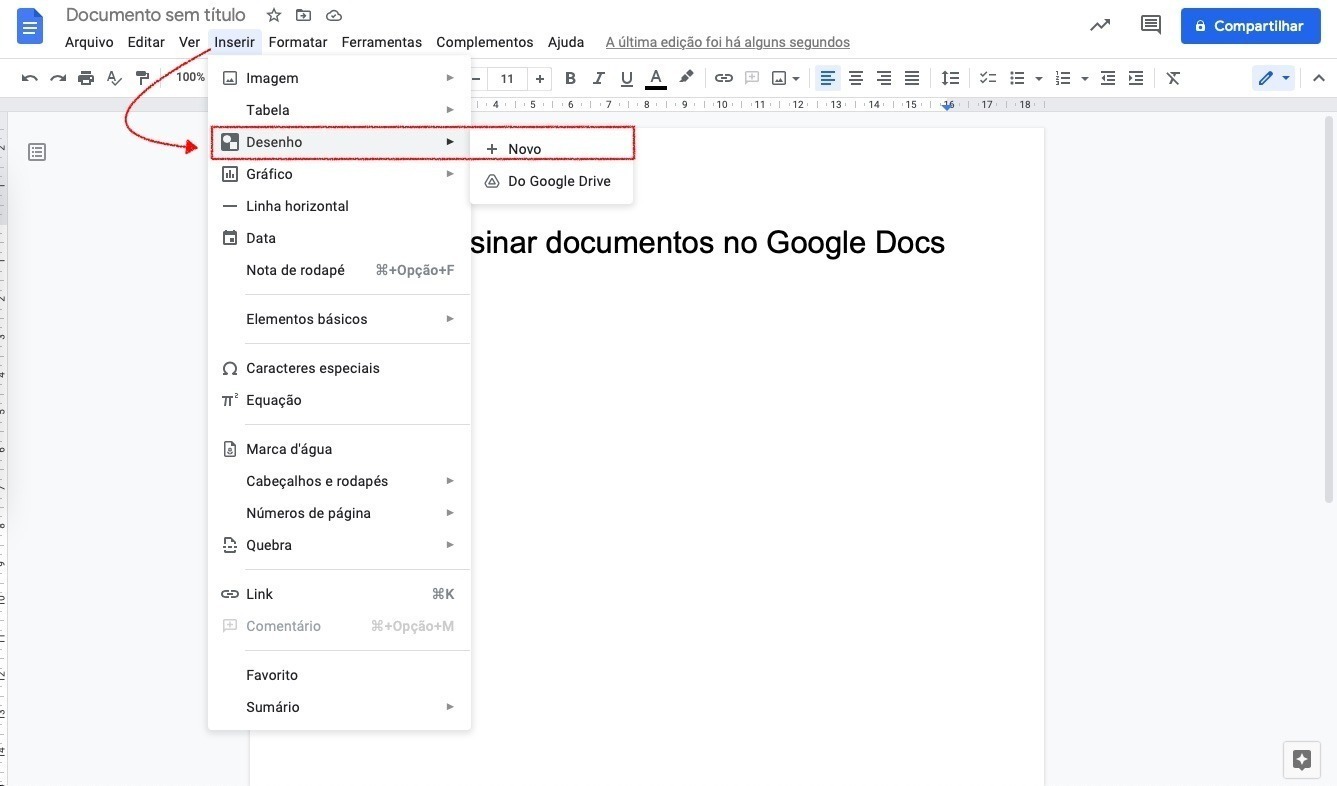Open numbered list style dropdown arrow
Screen dimensions: 1337x786
coord(1085,78)
